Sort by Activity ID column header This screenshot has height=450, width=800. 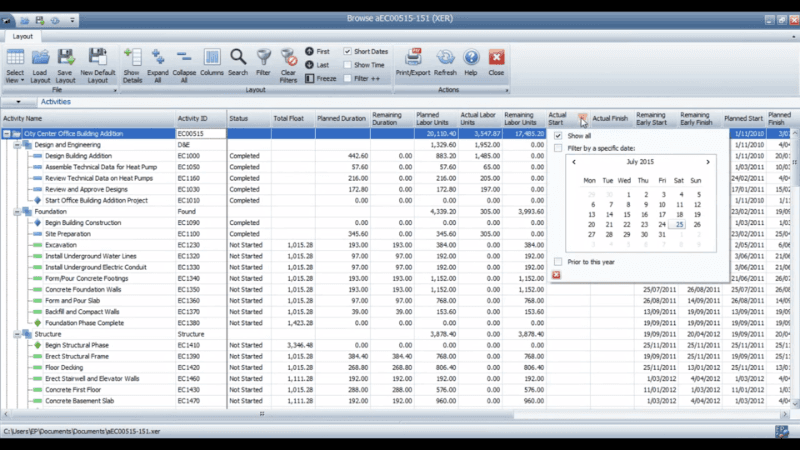click(201, 118)
